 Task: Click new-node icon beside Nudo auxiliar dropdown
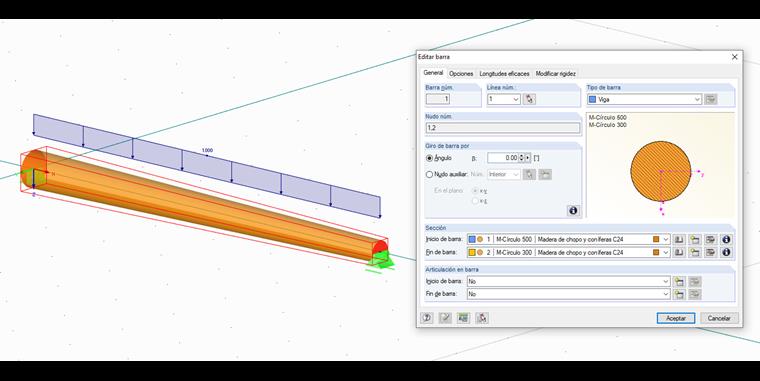click(x=545, y=175)
